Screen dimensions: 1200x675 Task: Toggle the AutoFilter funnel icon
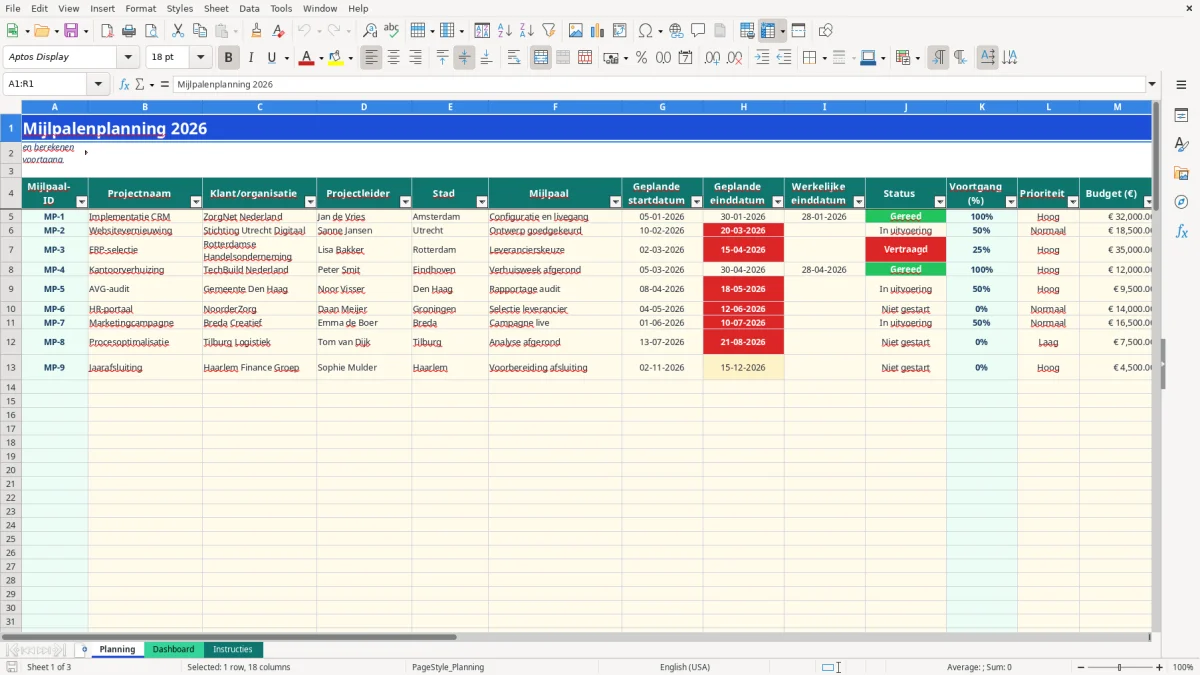pyautogui.click(x=548, y=31)
